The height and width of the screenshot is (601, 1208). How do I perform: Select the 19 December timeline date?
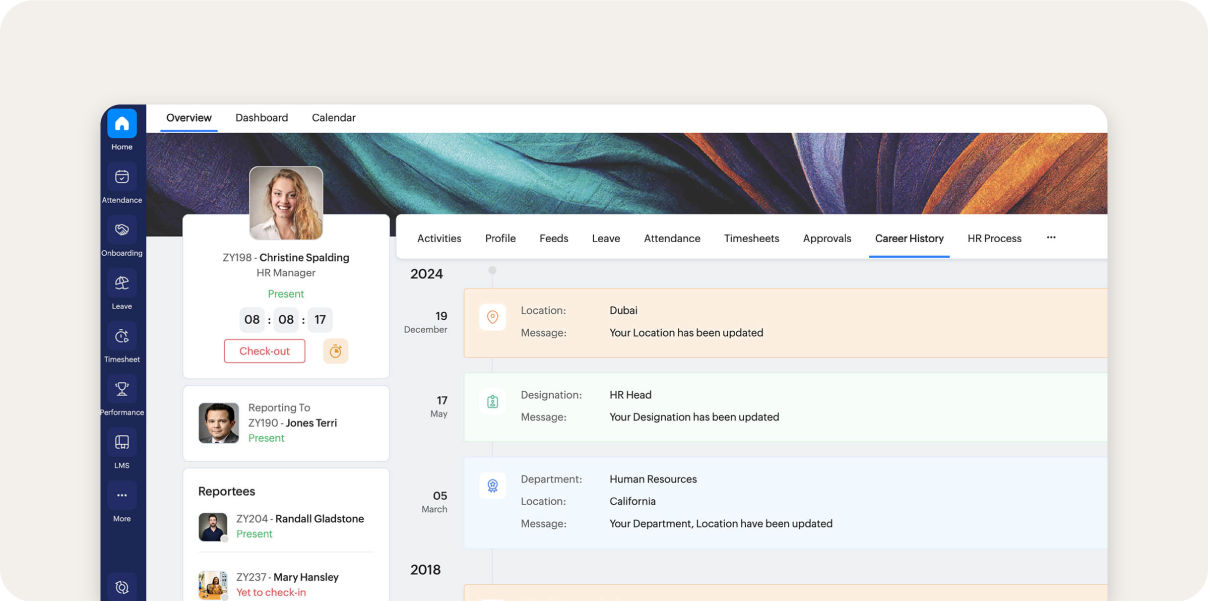[426, 322]
